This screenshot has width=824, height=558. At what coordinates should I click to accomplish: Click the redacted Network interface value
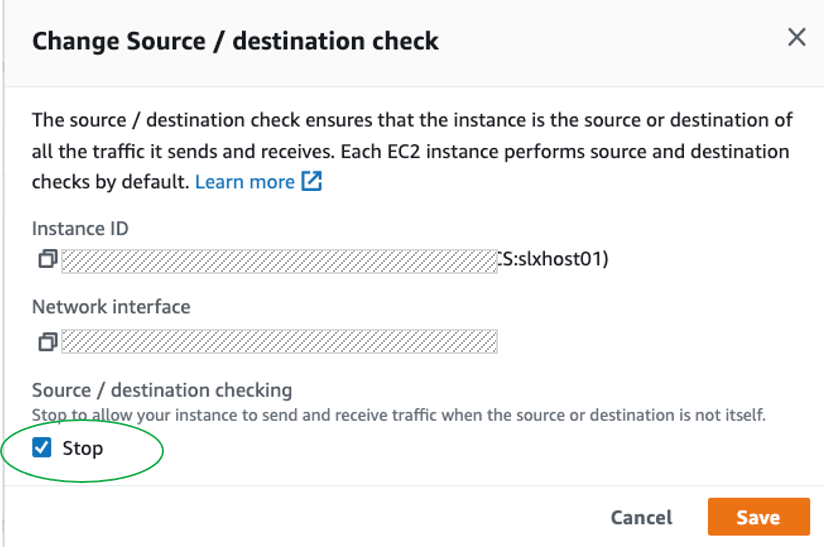(278, 343)
